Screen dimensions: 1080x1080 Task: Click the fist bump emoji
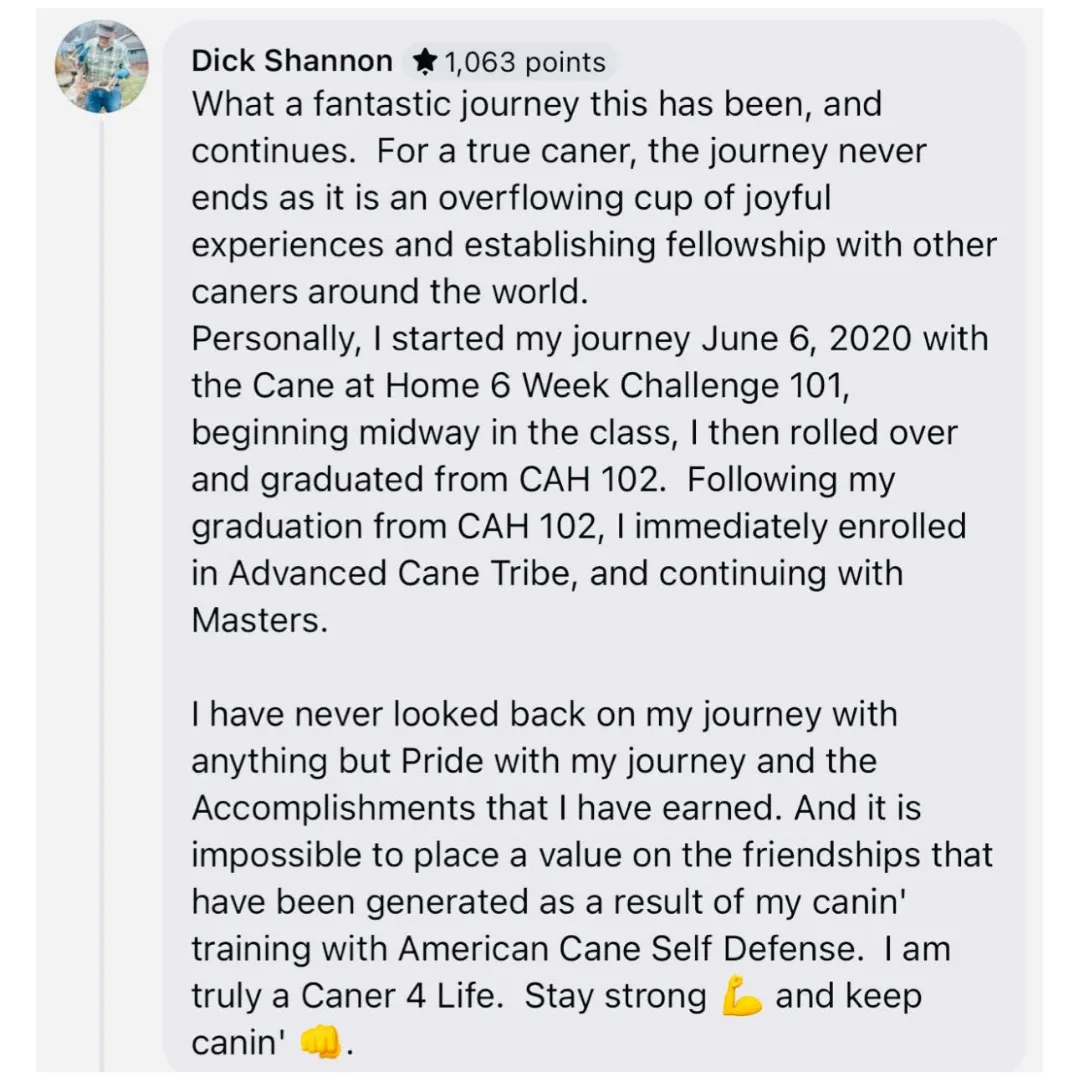321,1042
